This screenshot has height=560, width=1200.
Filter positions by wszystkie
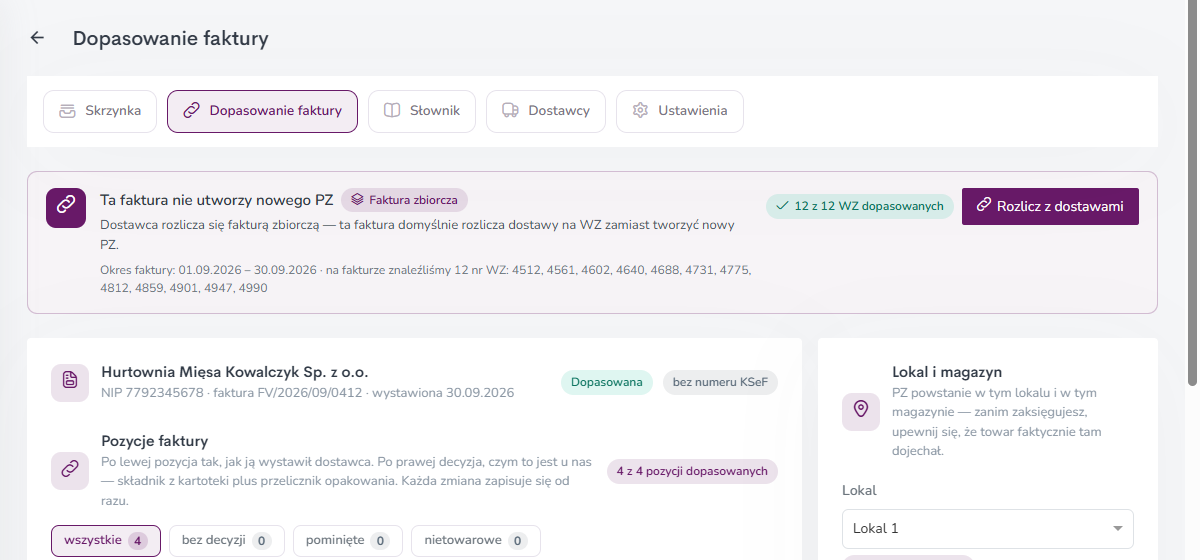(x=106, y=541)
